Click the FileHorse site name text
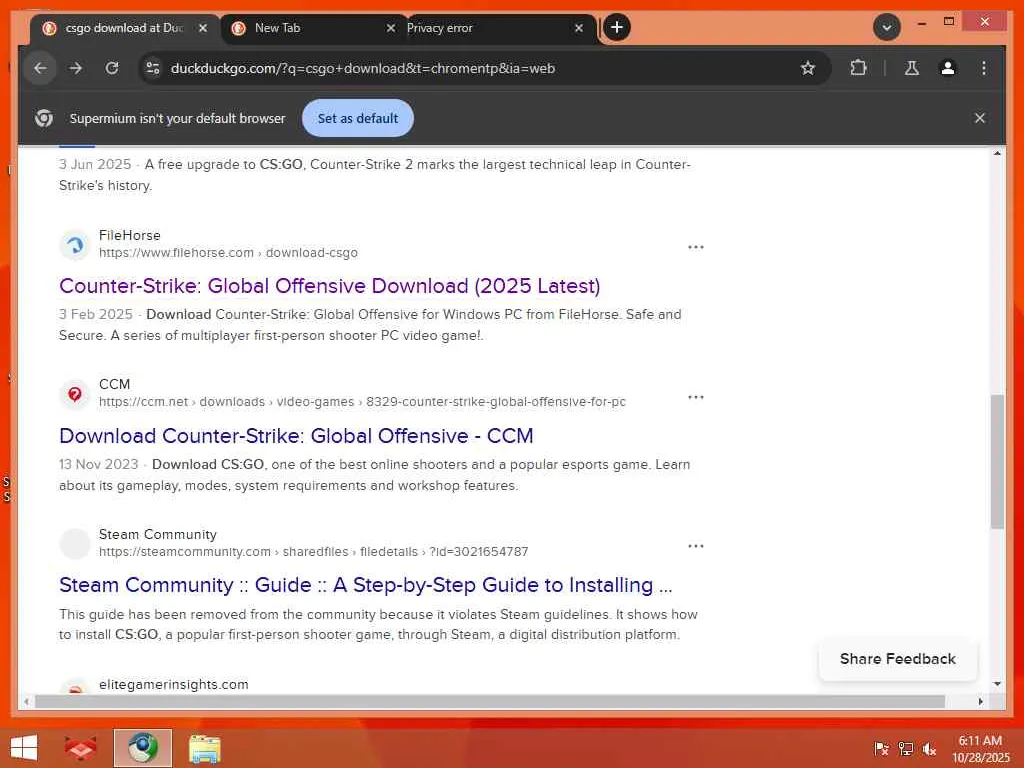Viewport: 1024px width, 768px height. 129,235
